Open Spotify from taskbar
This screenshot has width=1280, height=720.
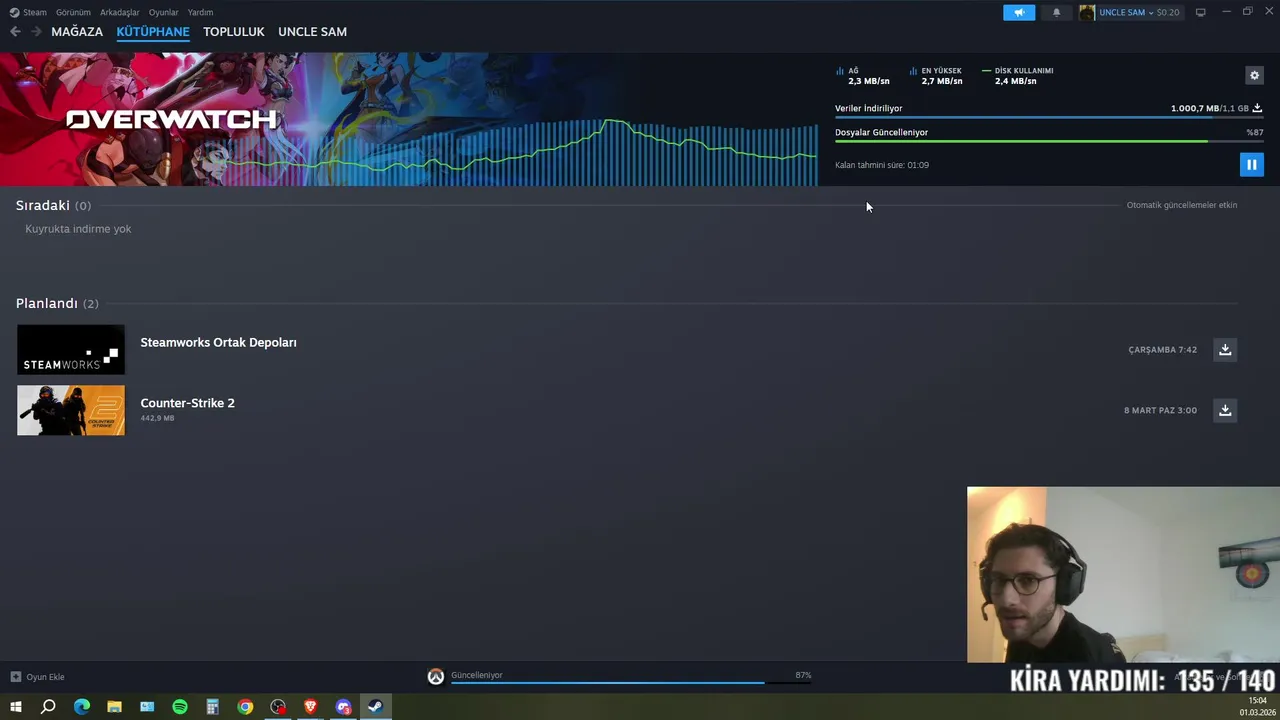click(180, 707)
